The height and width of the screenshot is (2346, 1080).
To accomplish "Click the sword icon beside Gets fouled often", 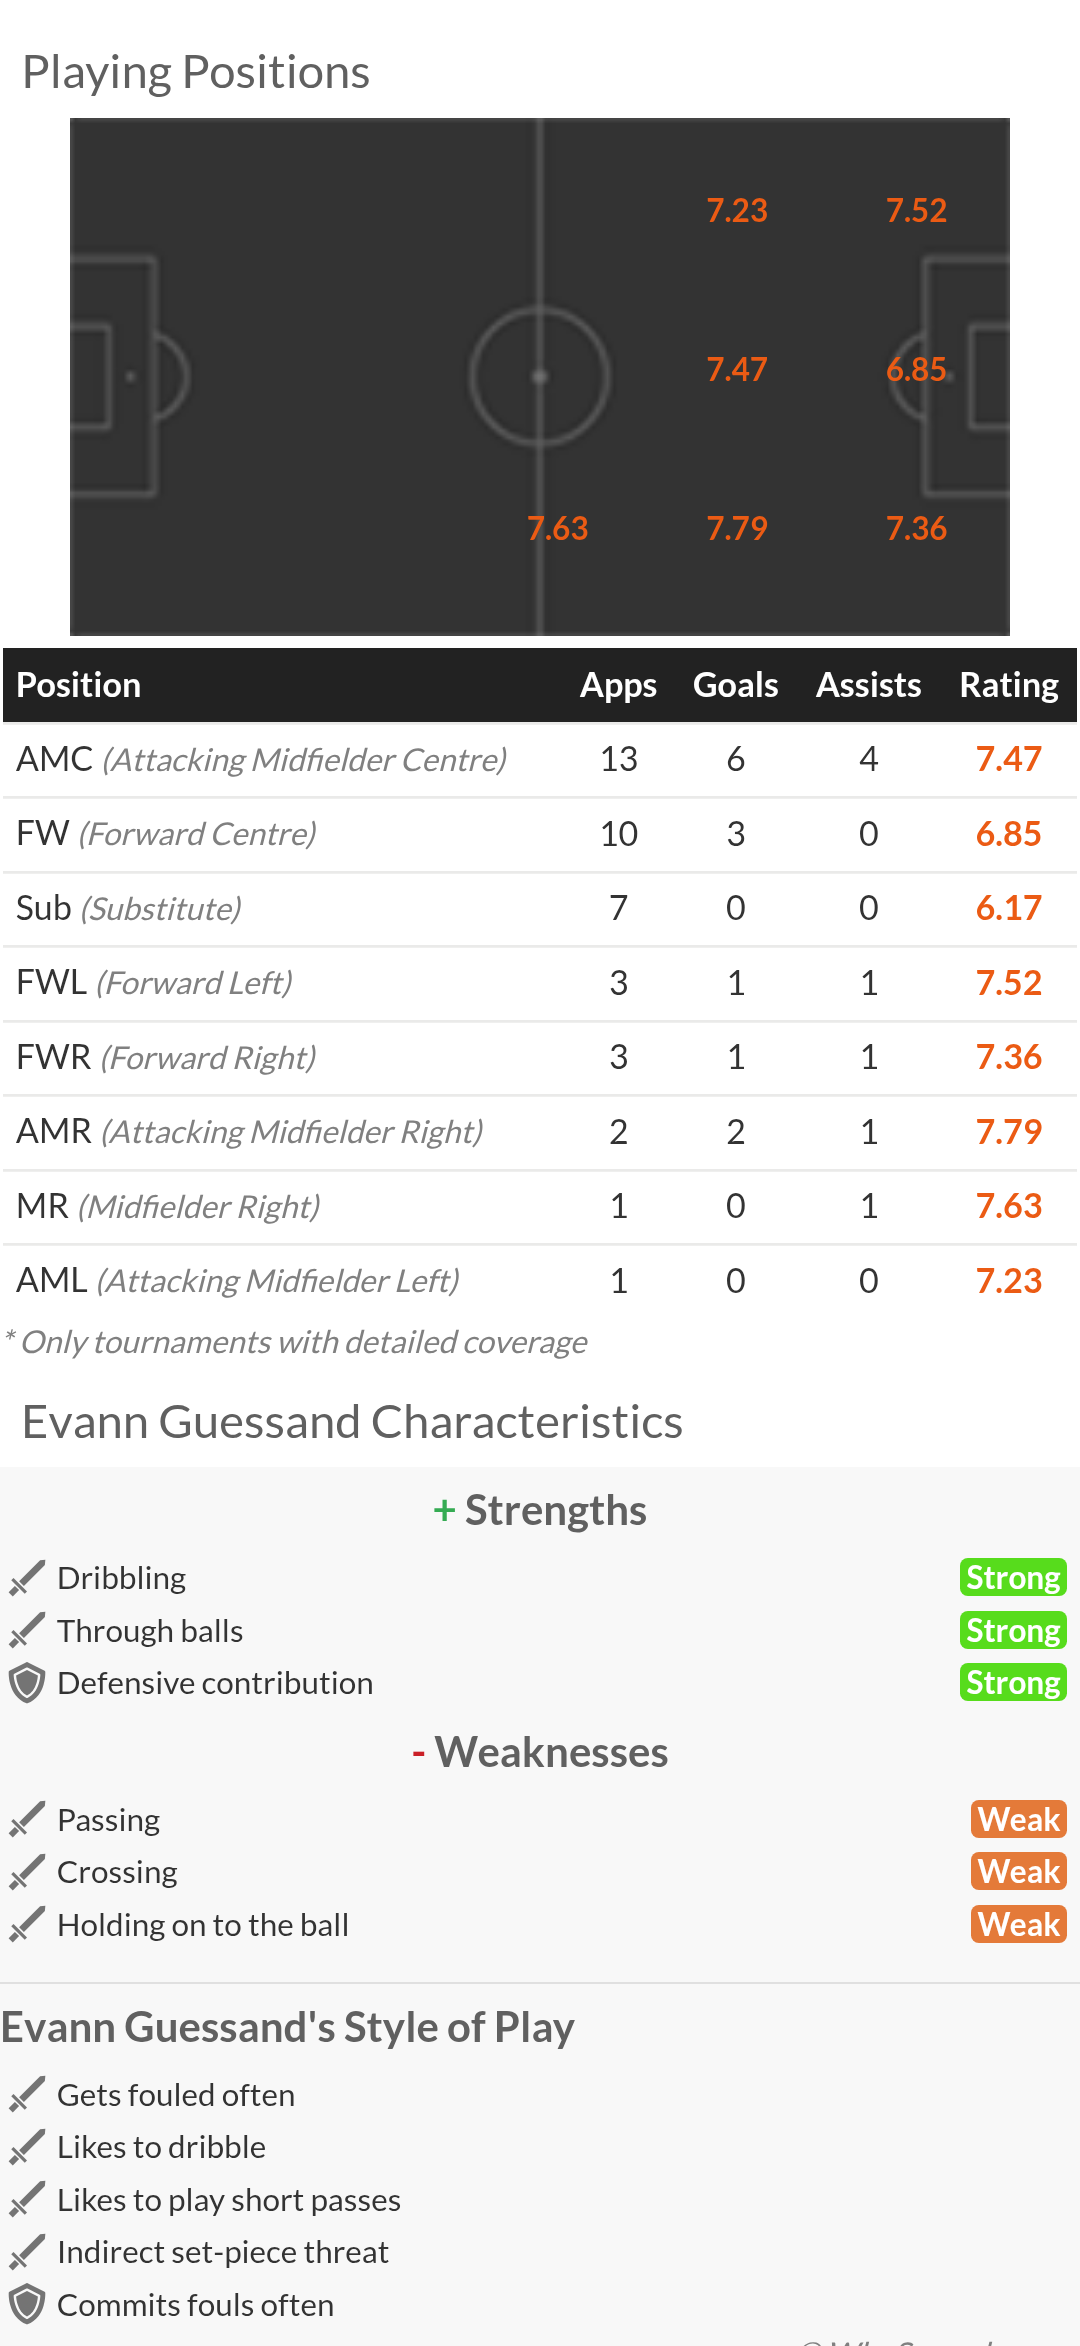I will pos(27,2095).
